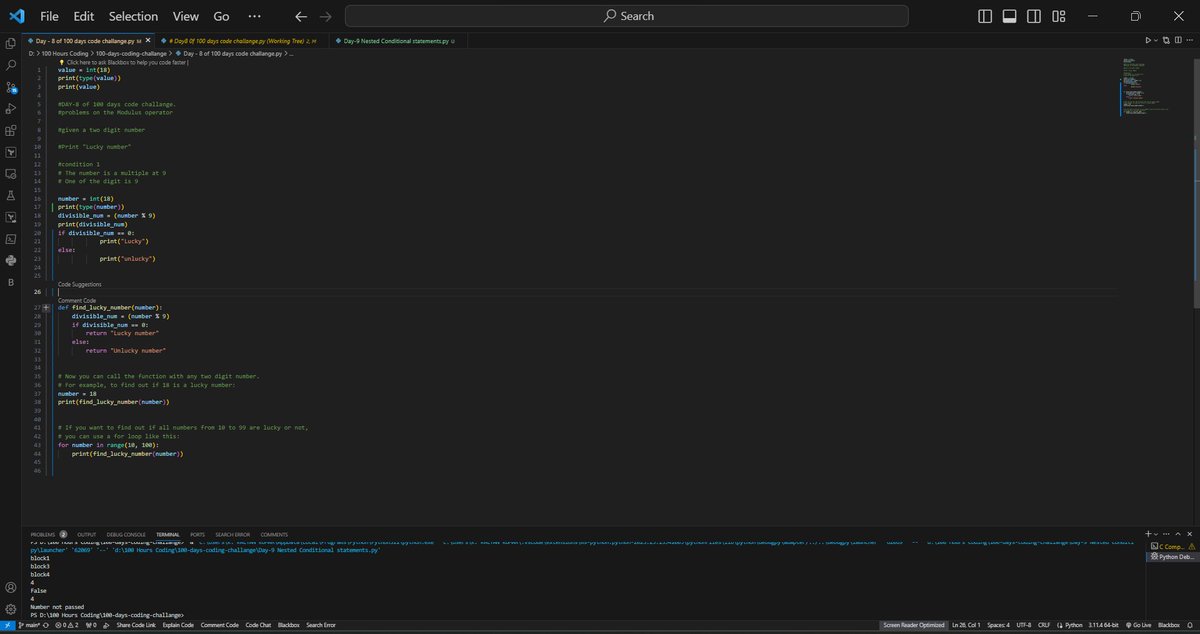Open the Go menu
The height and width of the screenshot is (634, 1200).
pos(222,16)
